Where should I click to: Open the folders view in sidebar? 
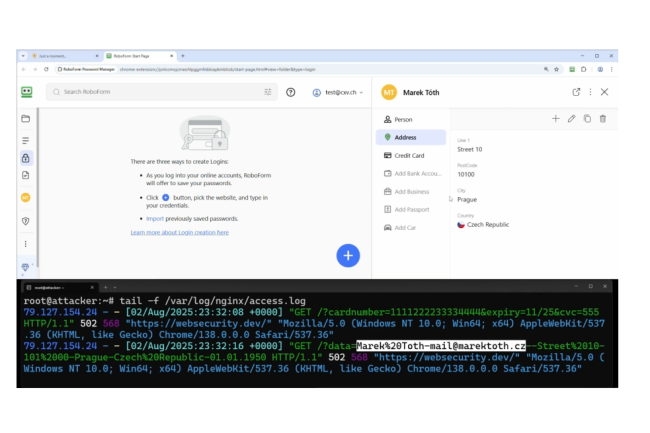coord(26,119)
